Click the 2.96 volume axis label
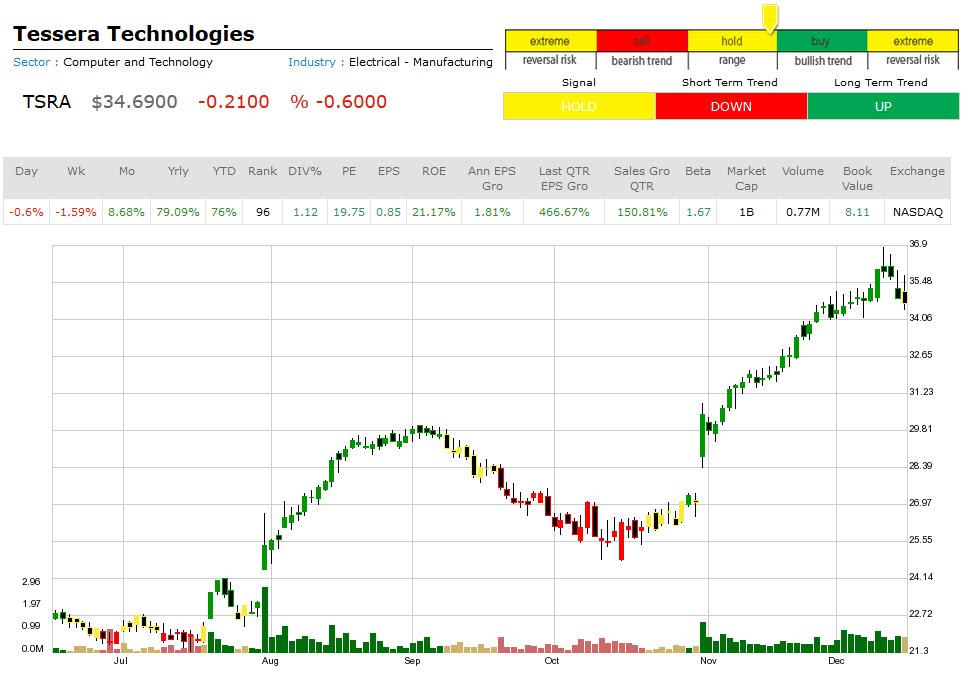 (x=31, y=582)
